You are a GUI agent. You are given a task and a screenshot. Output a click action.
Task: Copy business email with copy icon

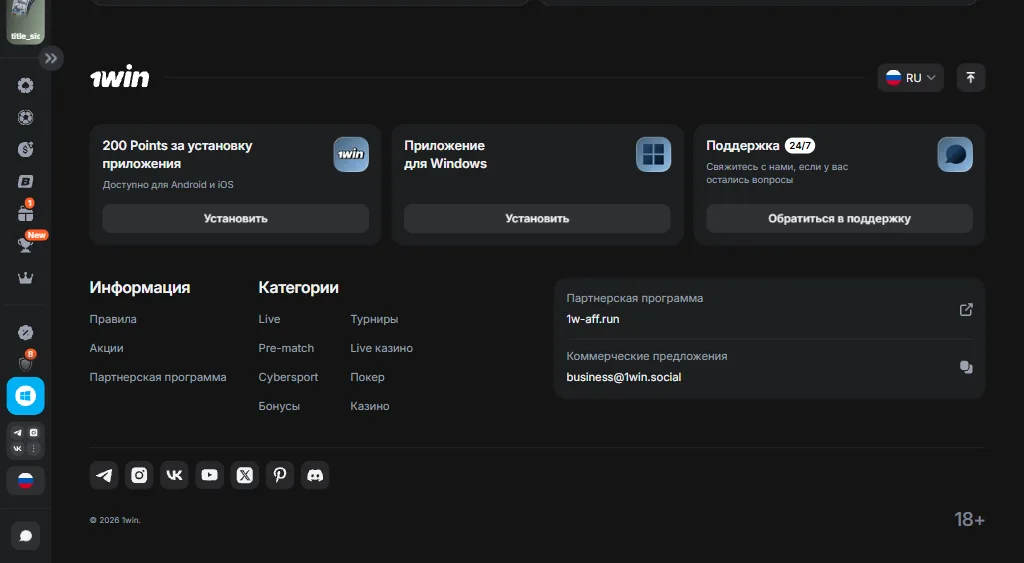click(966, 367)
